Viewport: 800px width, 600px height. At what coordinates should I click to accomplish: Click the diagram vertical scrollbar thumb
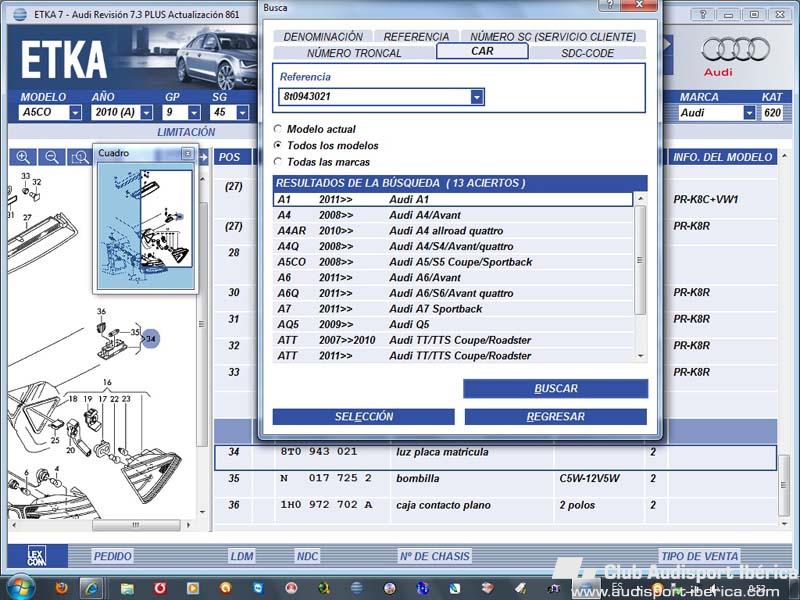202,323
